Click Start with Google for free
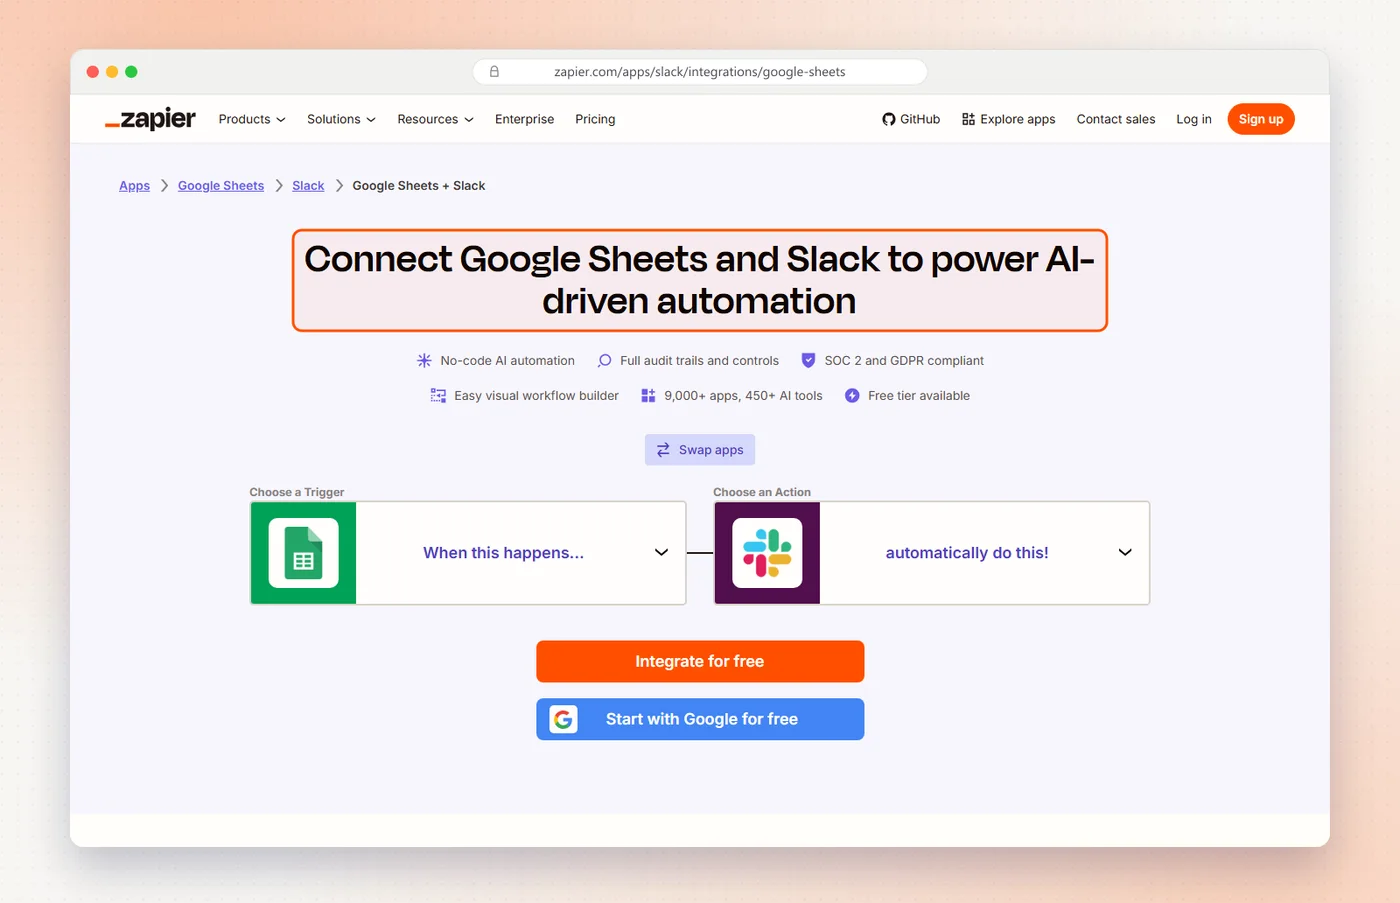Image resolution: width=1400 pixels, height=903 pixels. [700, 719]
